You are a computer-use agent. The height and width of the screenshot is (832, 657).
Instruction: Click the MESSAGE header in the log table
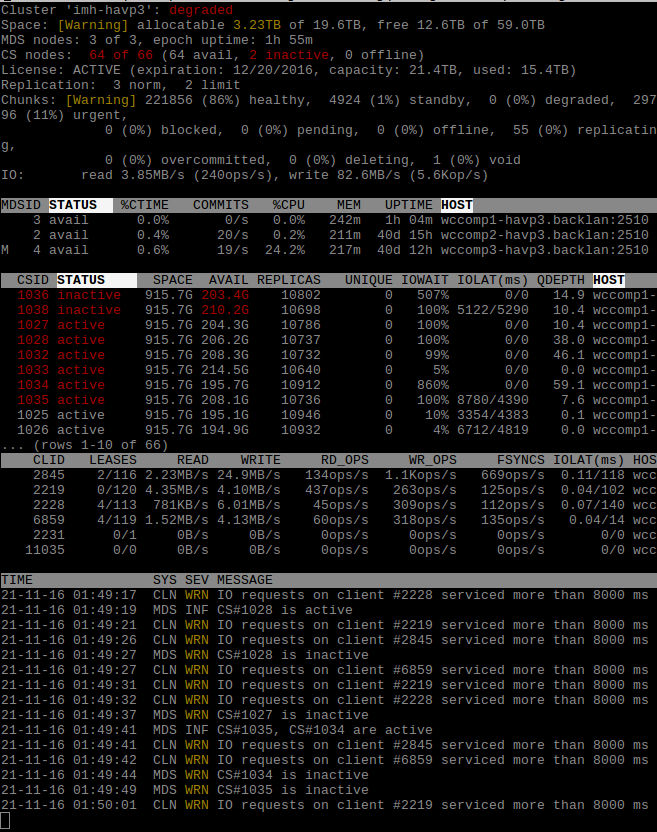click(245, 580)
